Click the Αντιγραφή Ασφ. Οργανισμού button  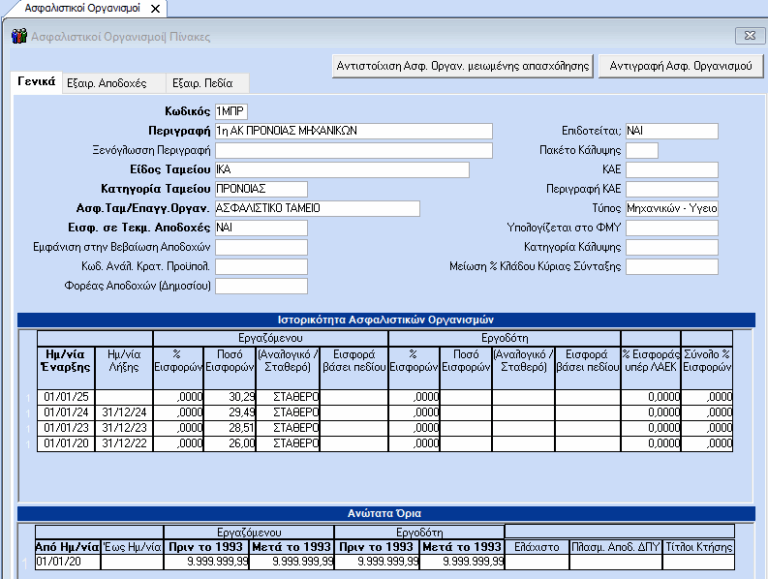tap(681, 66)
